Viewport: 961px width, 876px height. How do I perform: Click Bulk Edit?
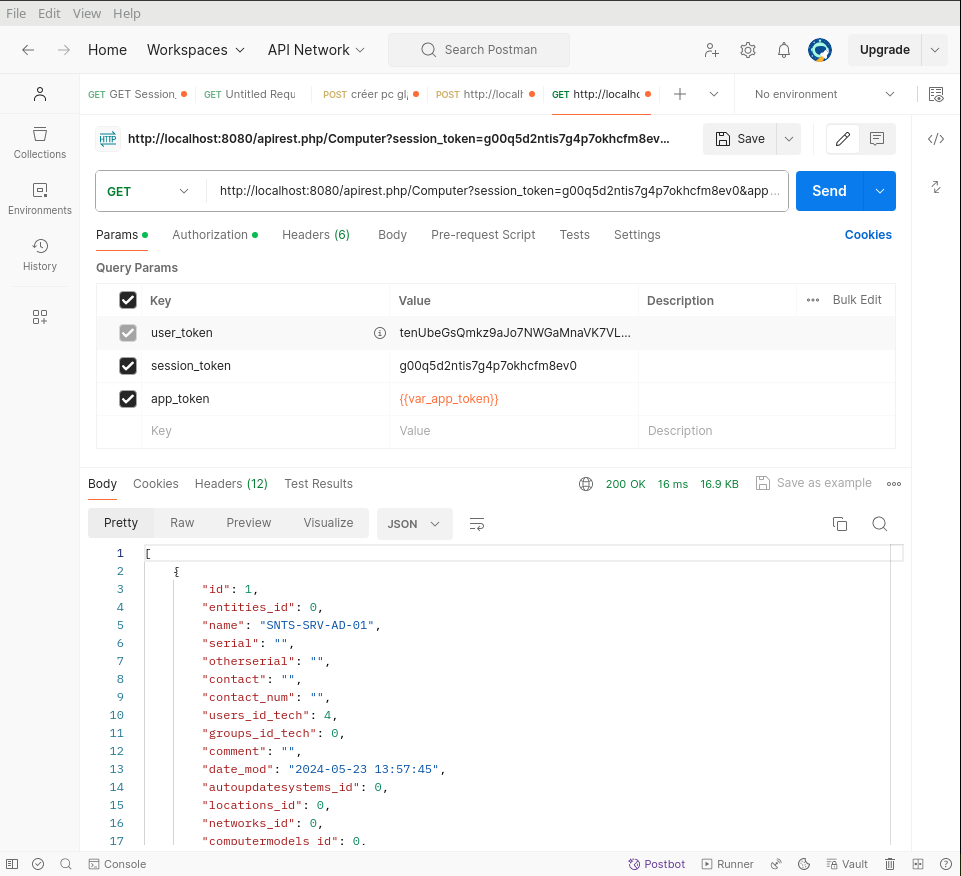click(x=857, y=300)
